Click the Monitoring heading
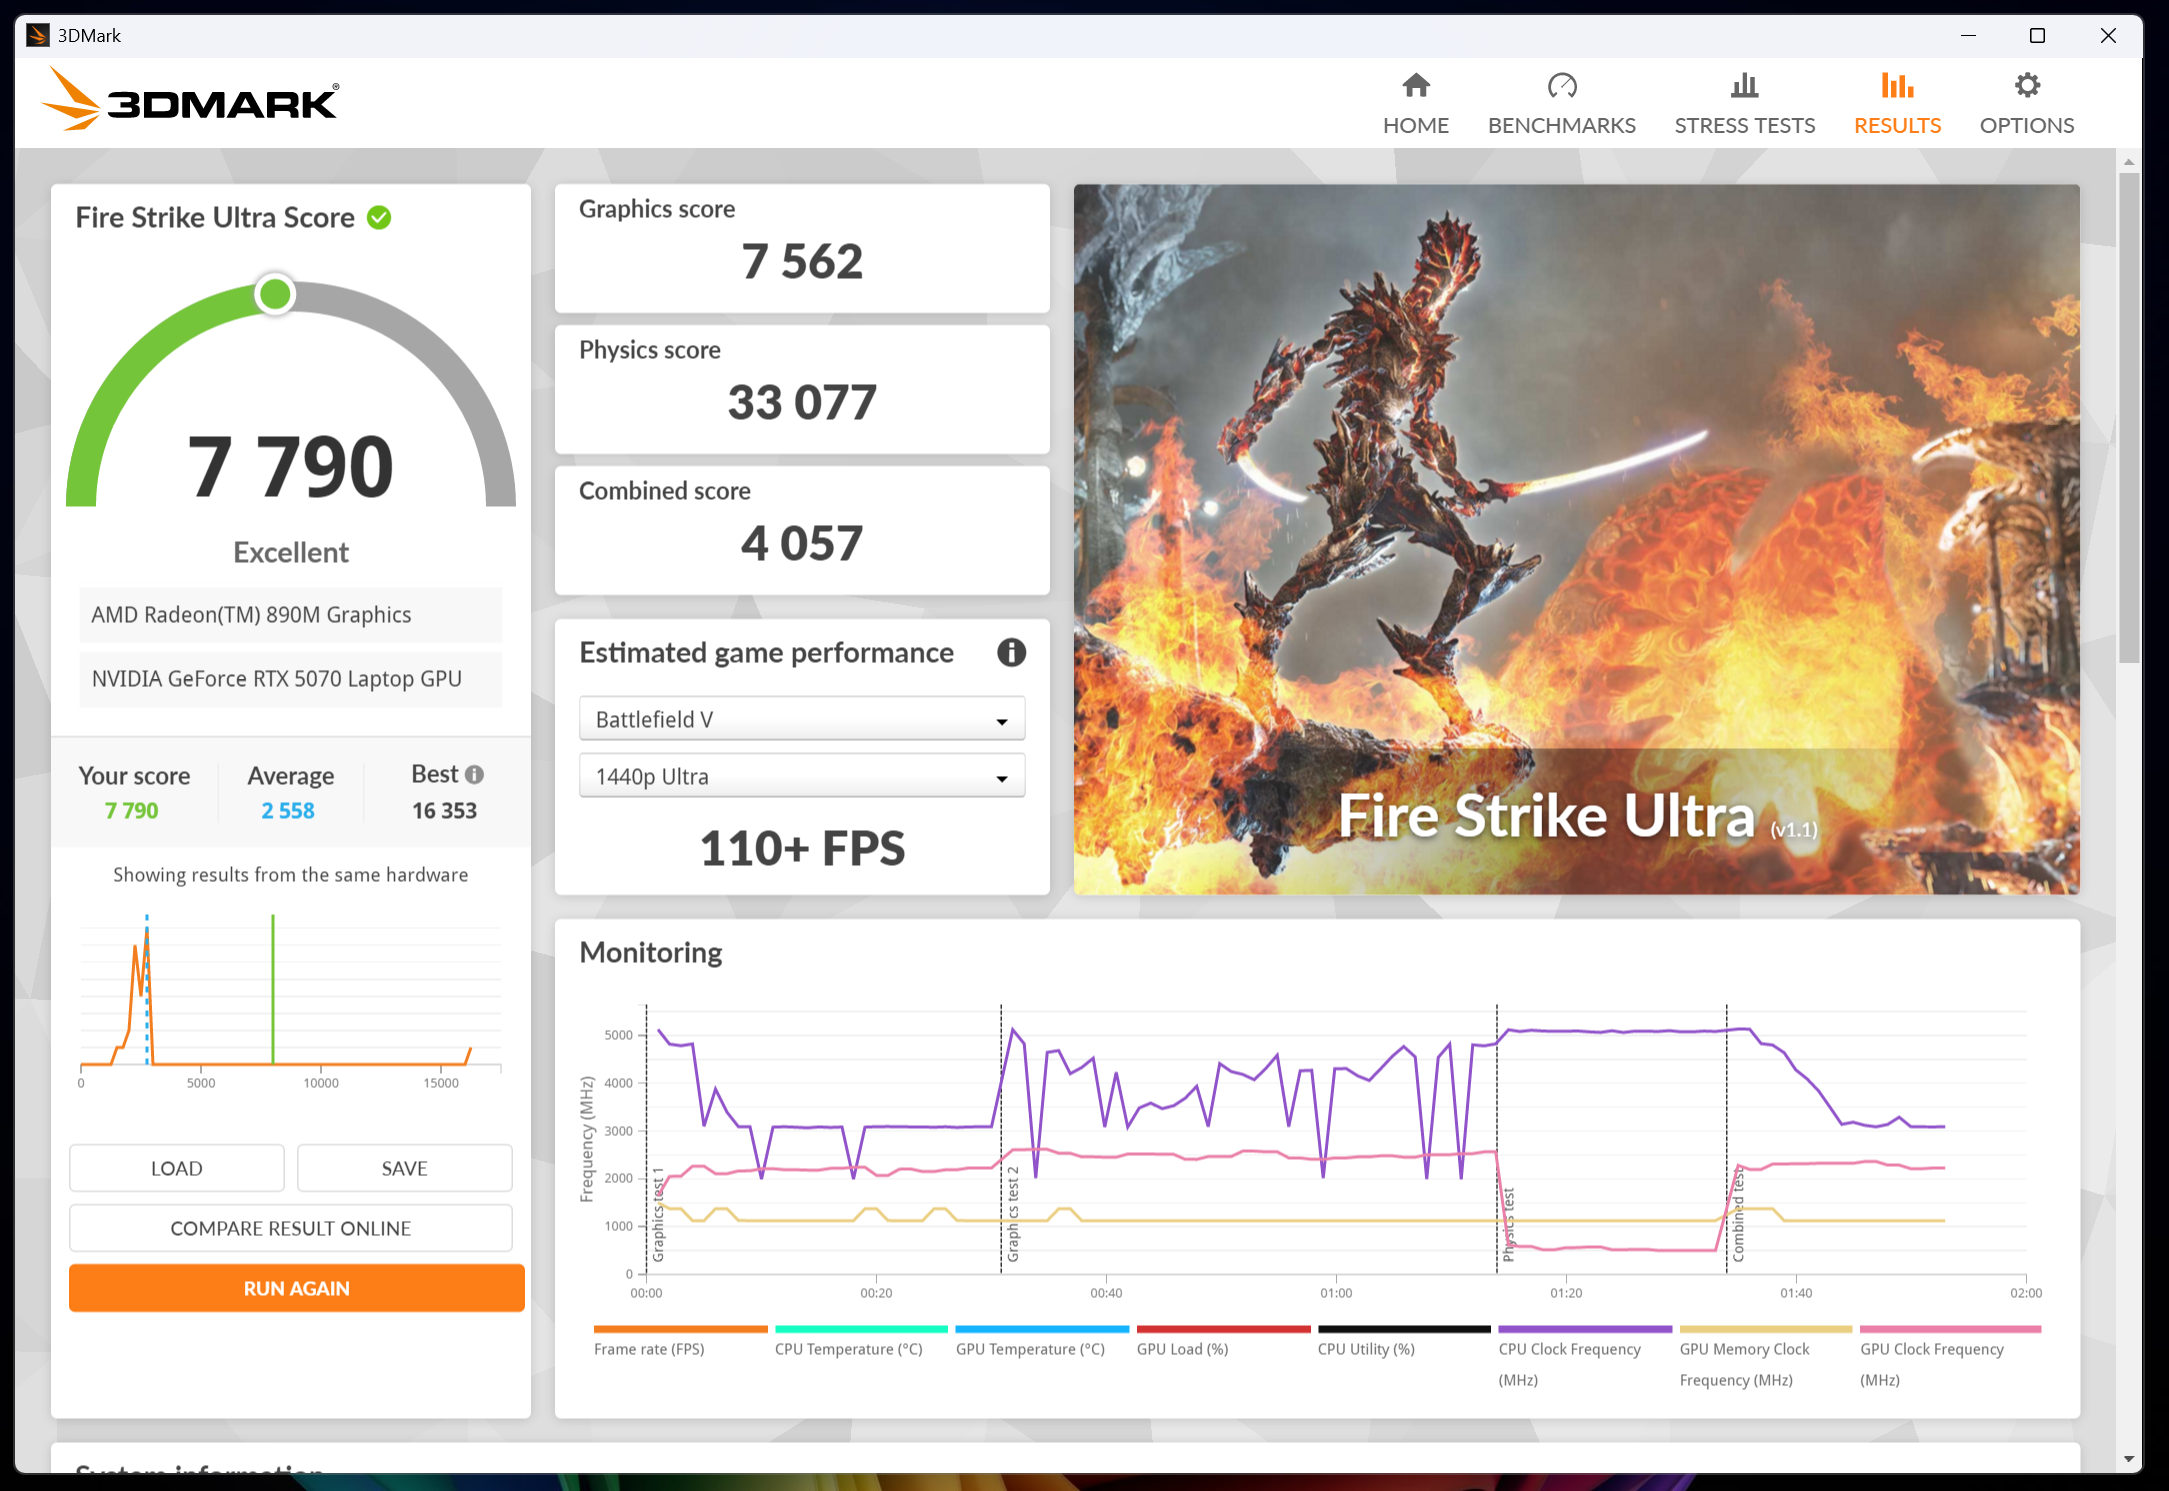The image size is (2169, 1491). [651, 953]
